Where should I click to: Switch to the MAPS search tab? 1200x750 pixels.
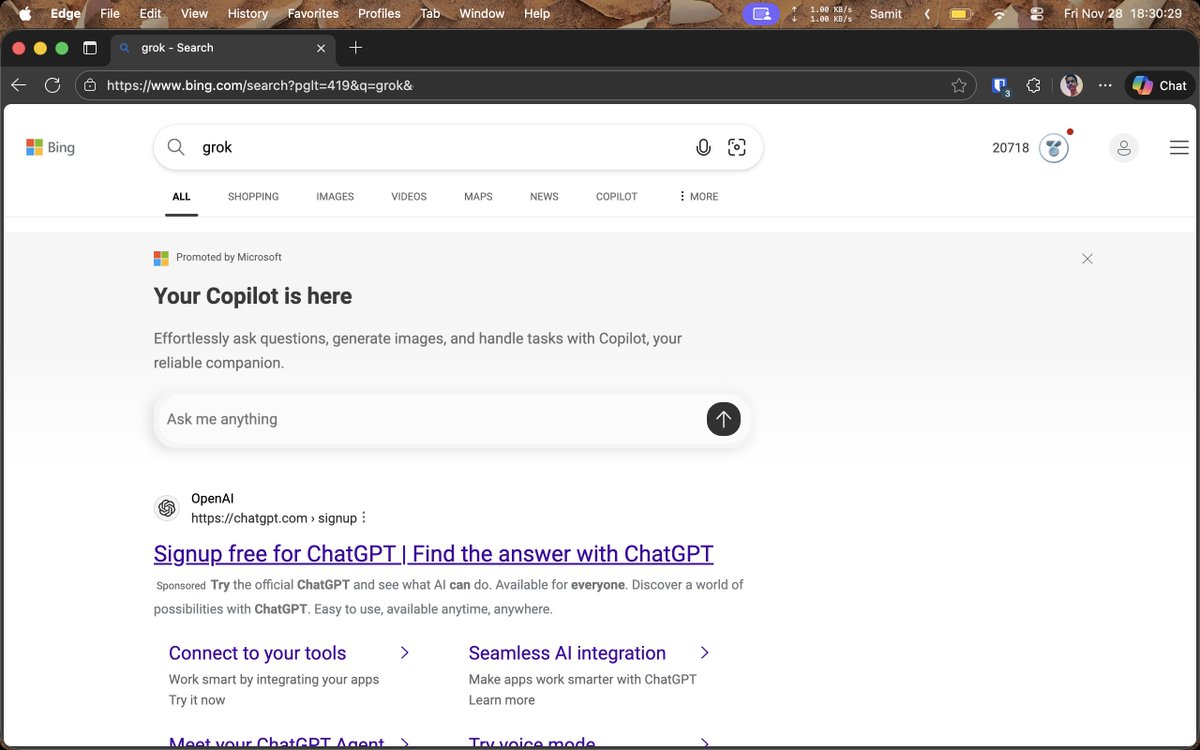click(x=478, y=197)
